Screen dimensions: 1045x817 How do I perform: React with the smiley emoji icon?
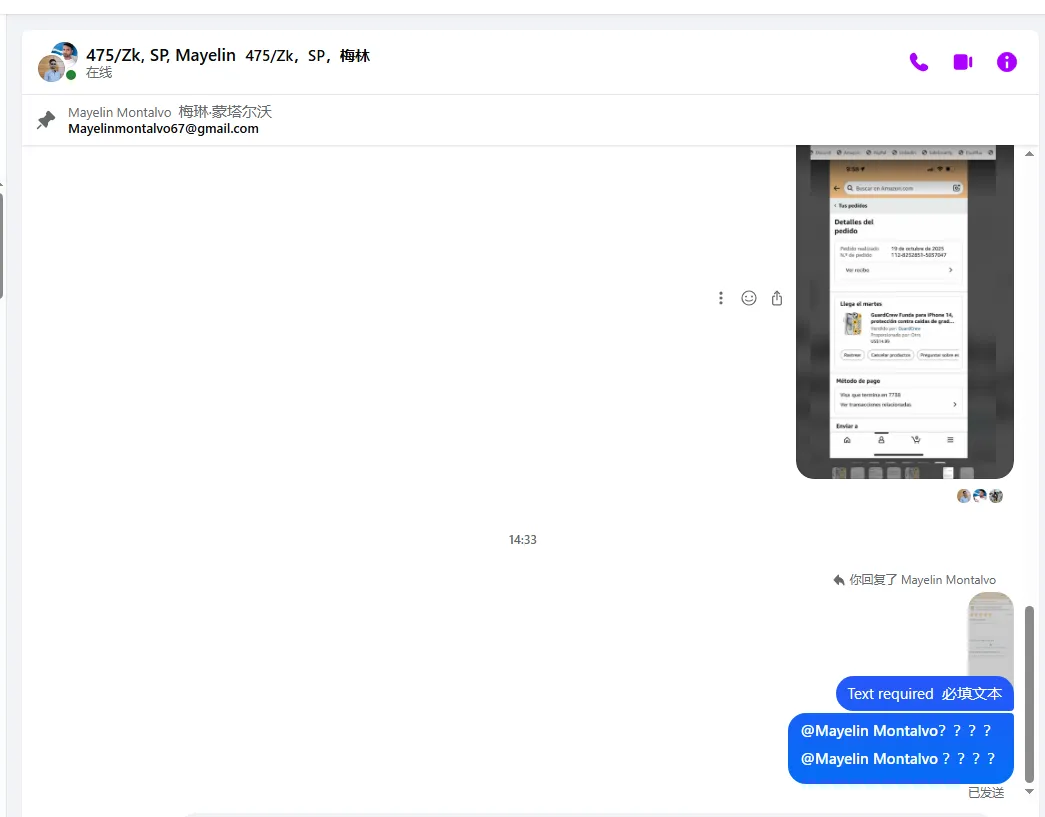pyautogui.click(x=749, y=298)
